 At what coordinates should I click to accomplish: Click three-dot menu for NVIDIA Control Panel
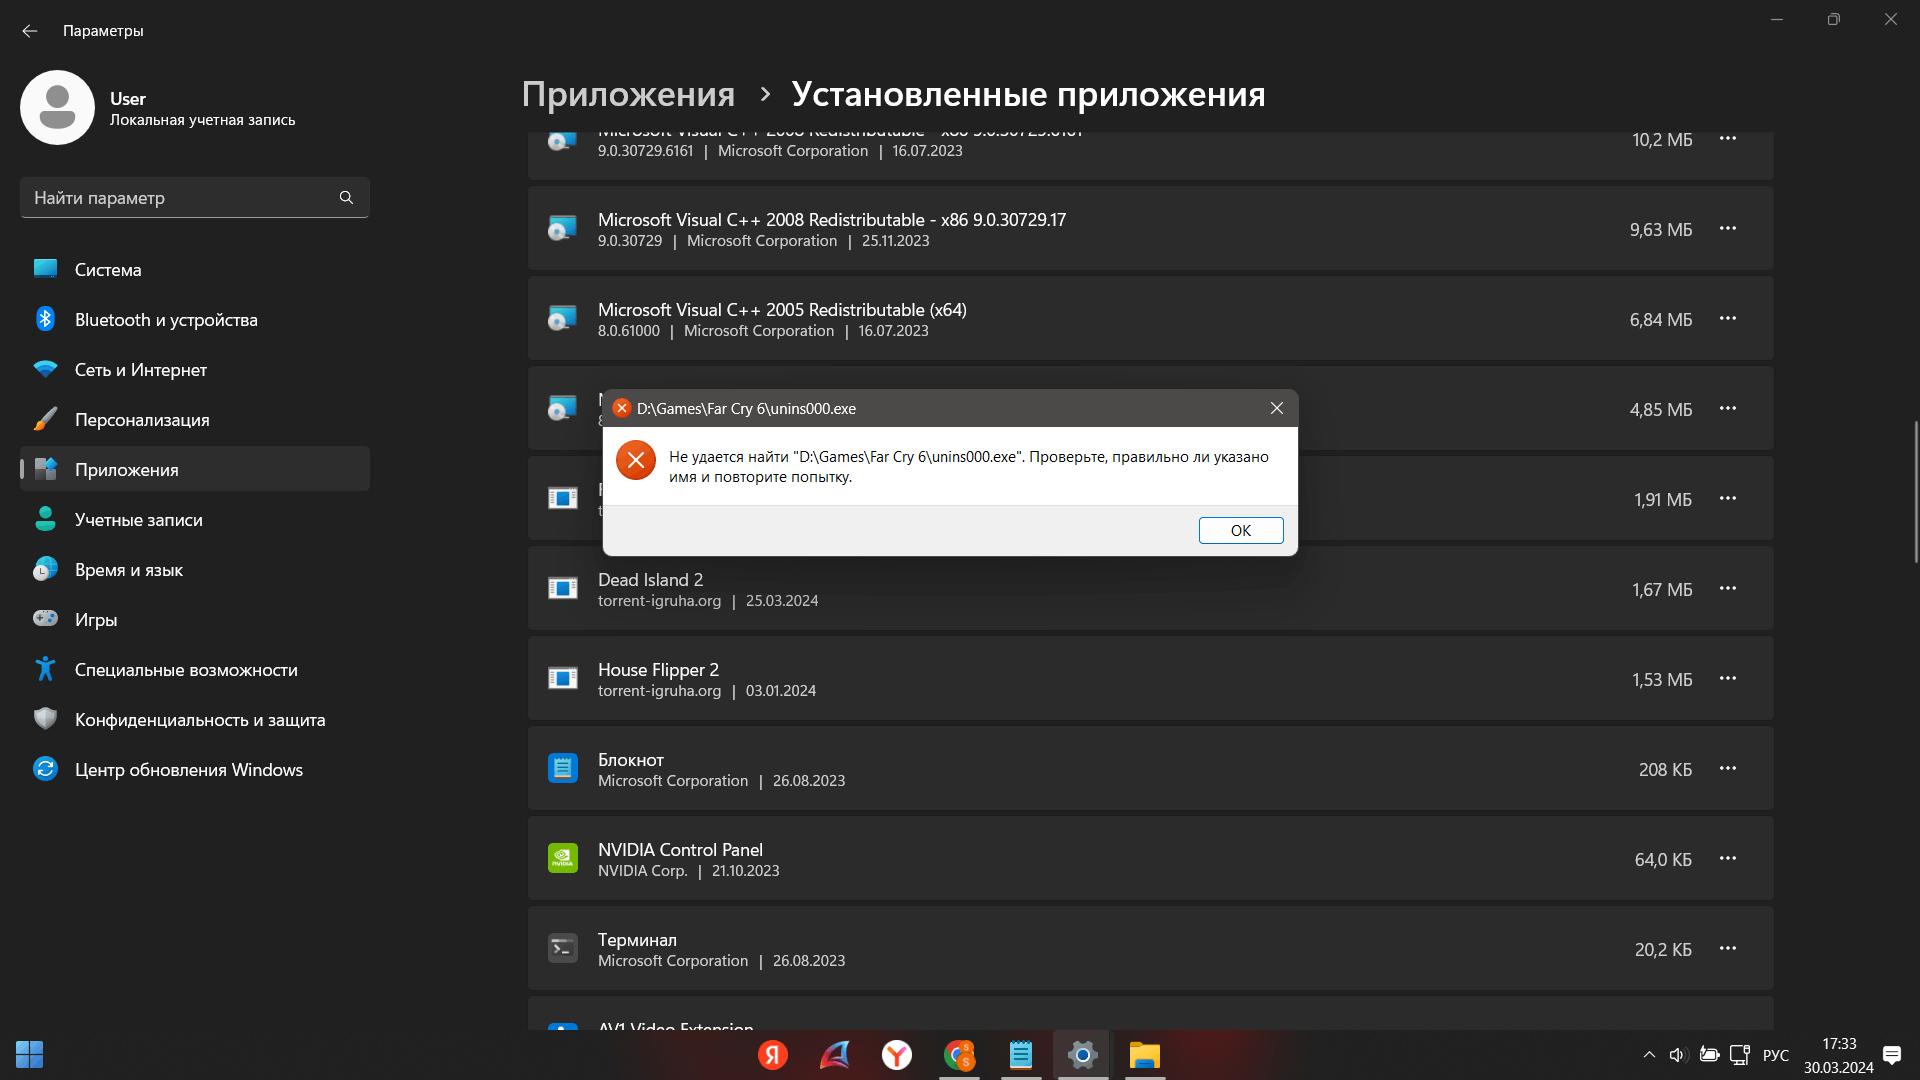click(1727, 858)
